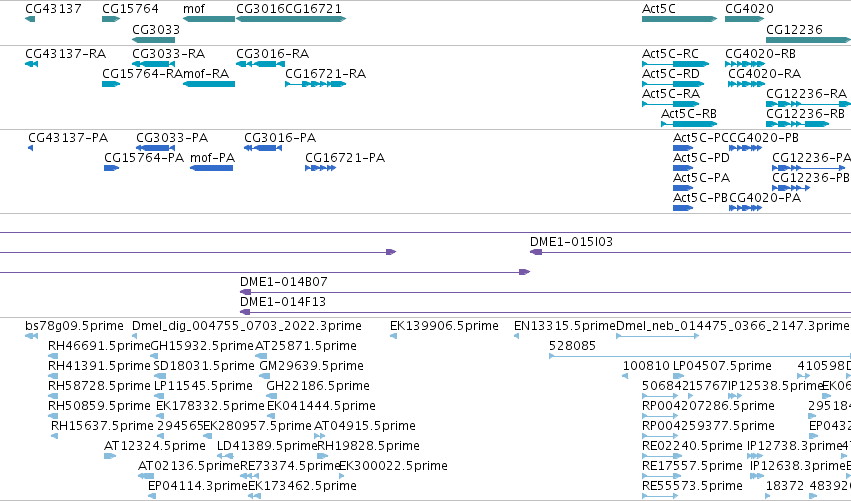Click the CG3016-RA transcript label

click(x=272, y=54)
